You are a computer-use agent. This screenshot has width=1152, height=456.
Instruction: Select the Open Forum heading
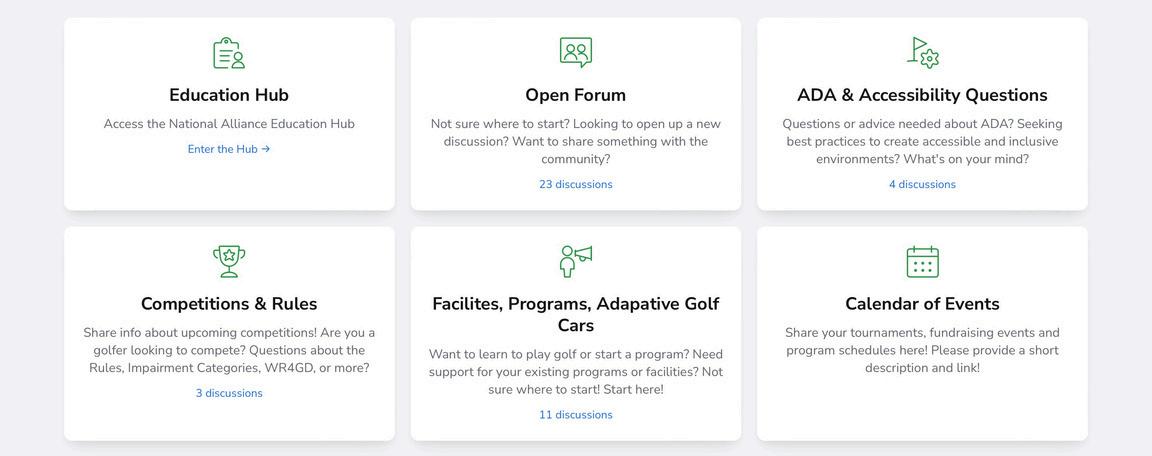click(575, 95)
